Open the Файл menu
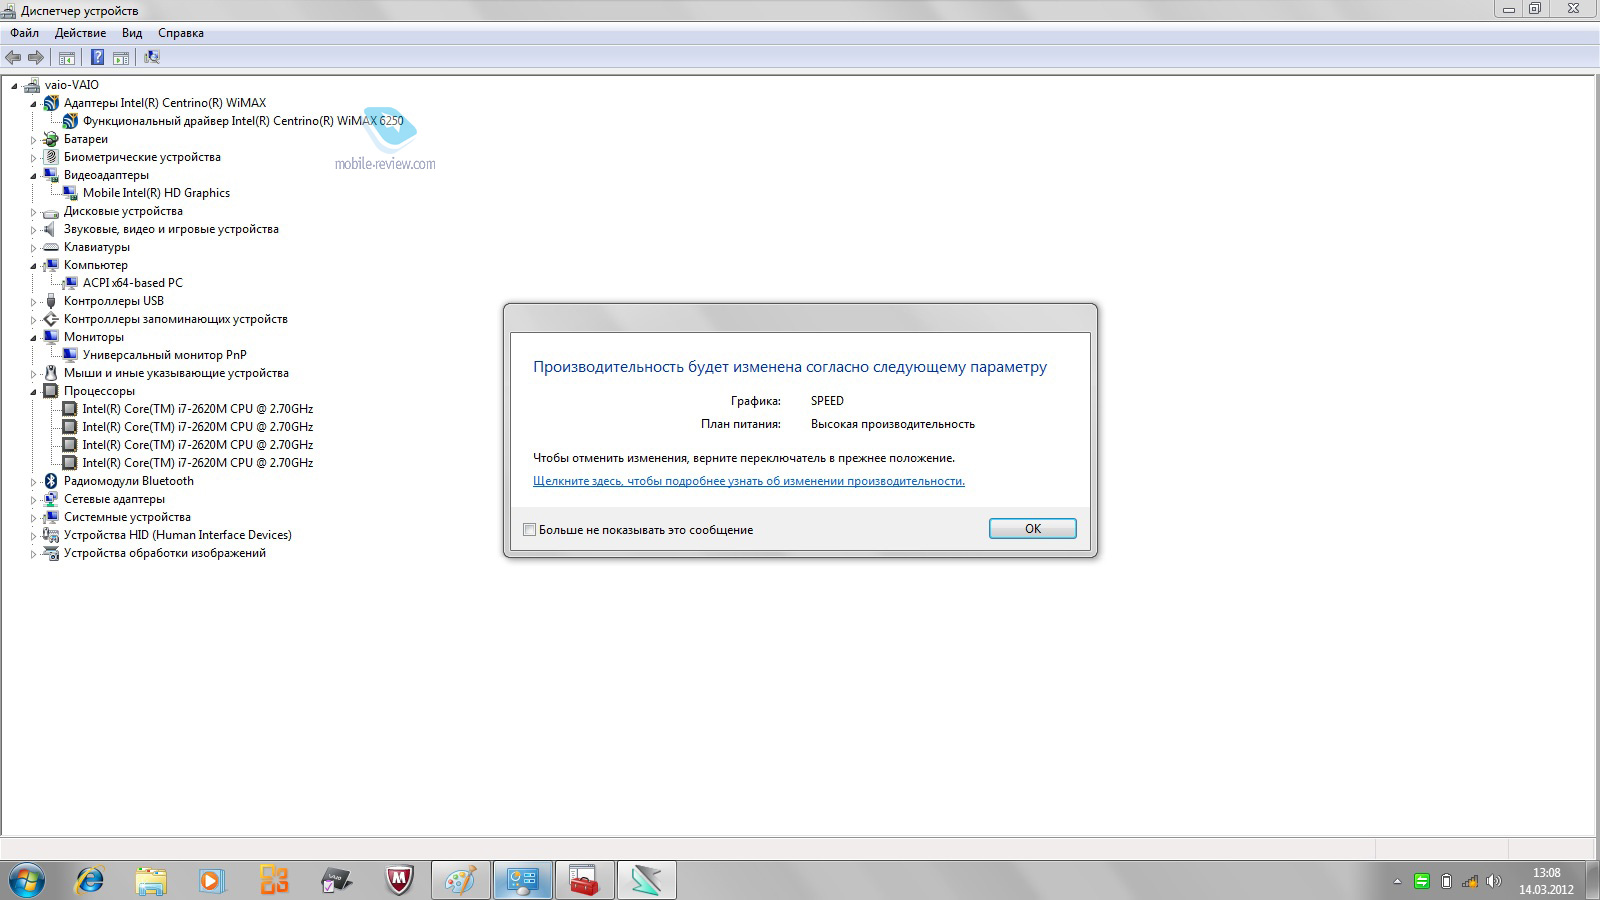The width and height of the screenshot is (1600, 900). pos(25,33)
